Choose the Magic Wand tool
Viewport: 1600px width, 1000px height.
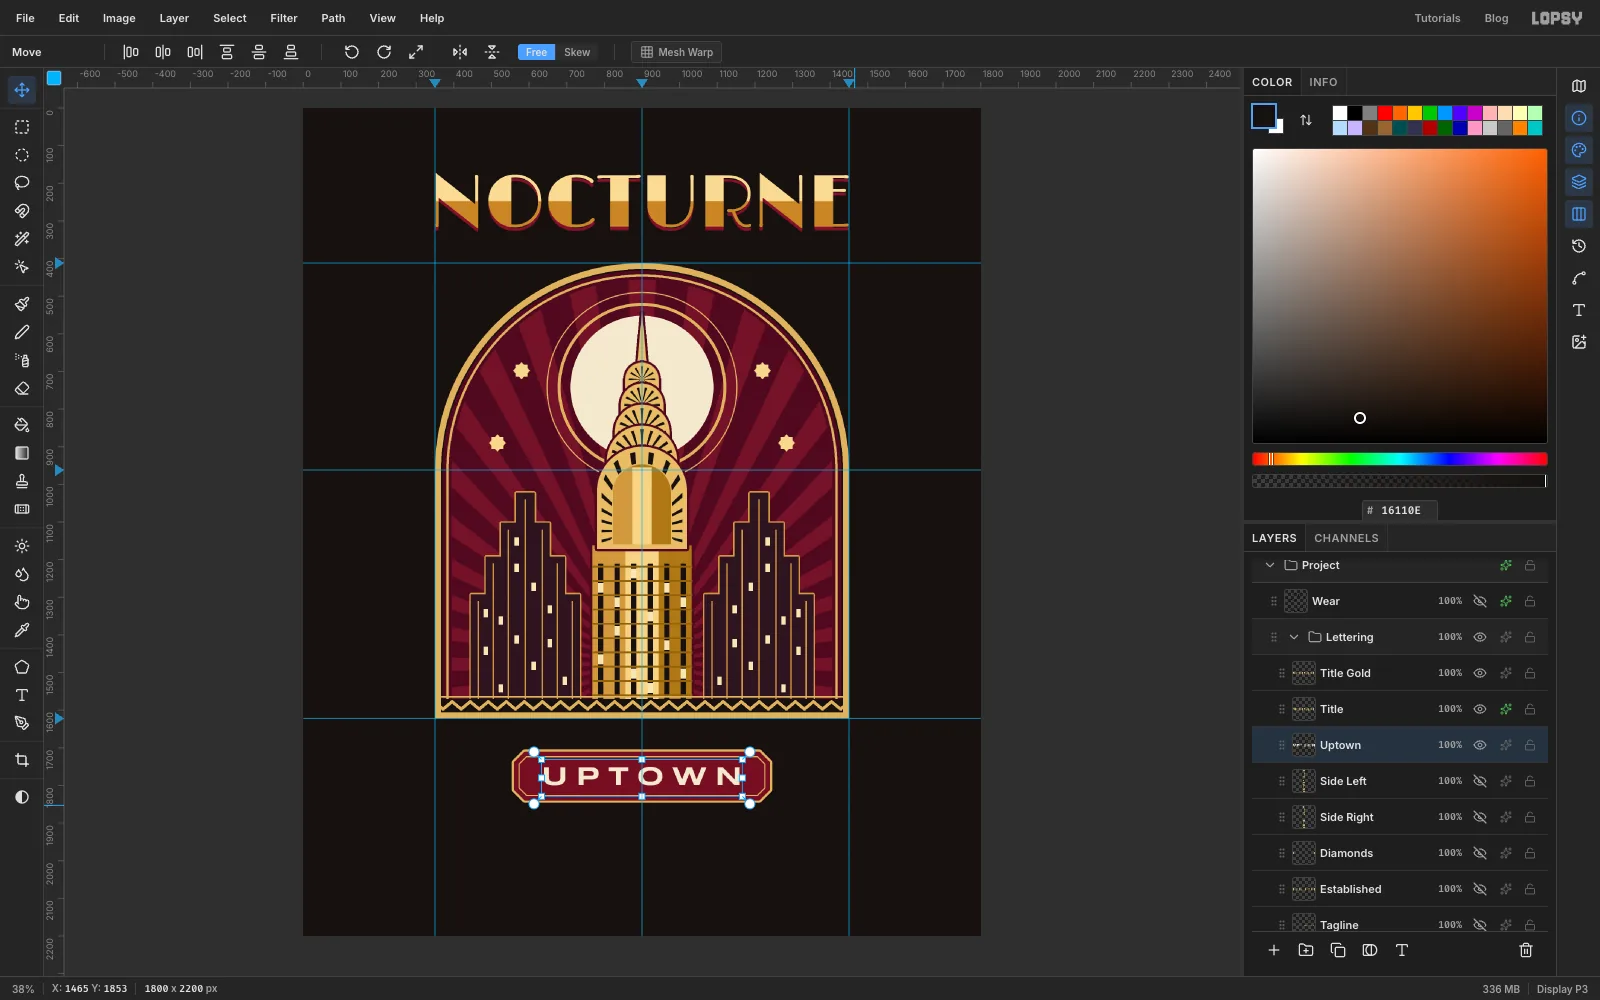click(22, 239)
